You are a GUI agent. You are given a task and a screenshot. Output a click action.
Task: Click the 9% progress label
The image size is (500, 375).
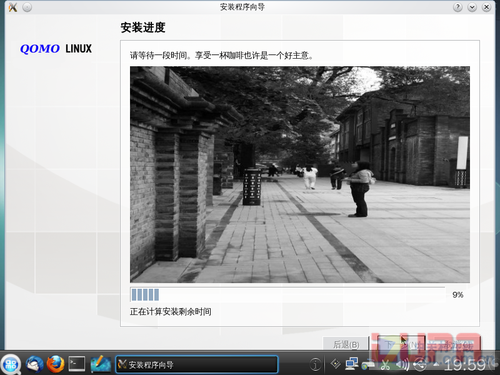tap(458, 295)
